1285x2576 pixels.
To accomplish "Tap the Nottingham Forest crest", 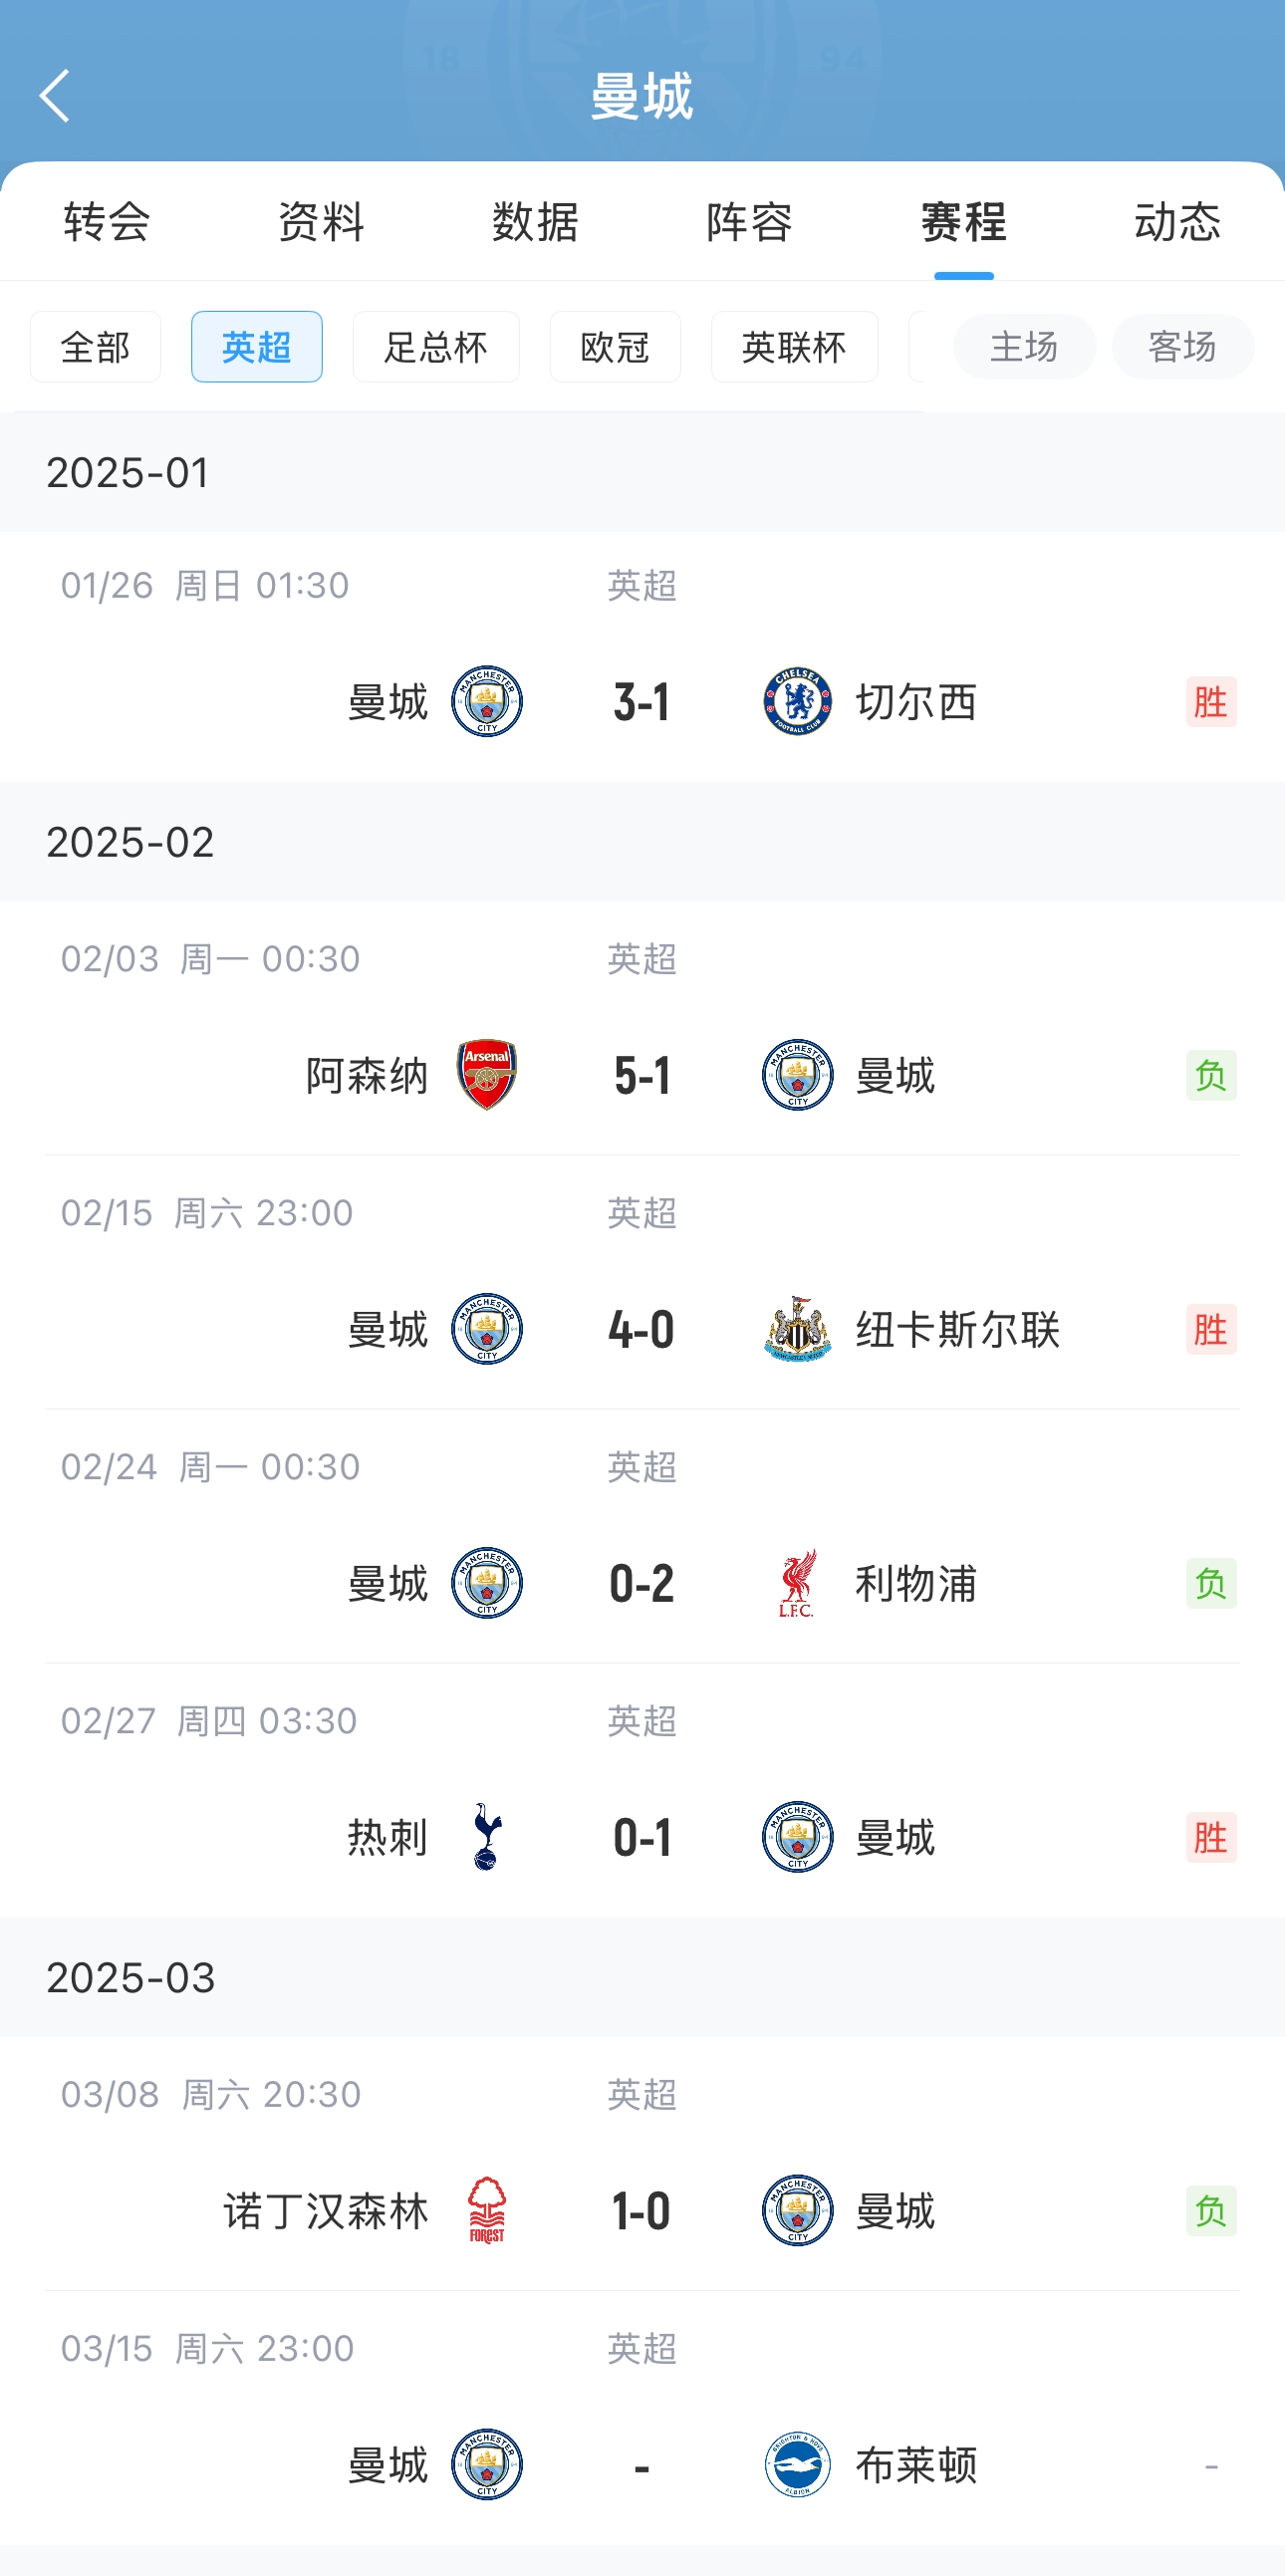I will (x=487, y=2210).
